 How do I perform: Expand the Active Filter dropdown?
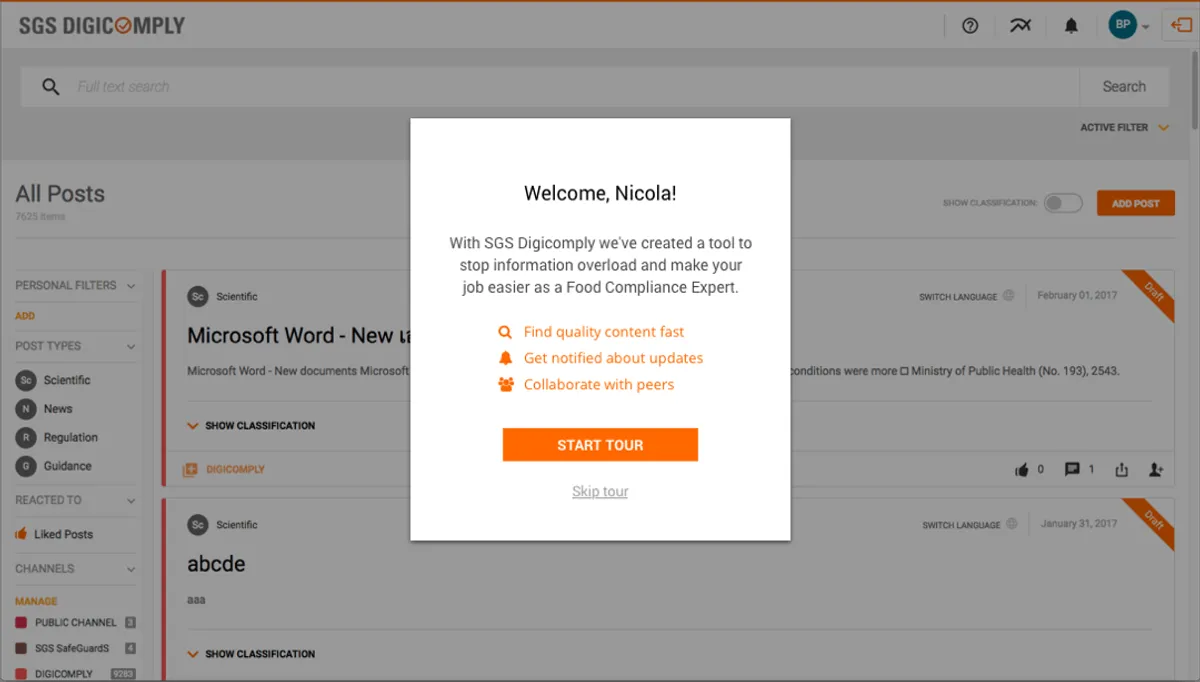pyautogui.click(x=1125, y=128)
